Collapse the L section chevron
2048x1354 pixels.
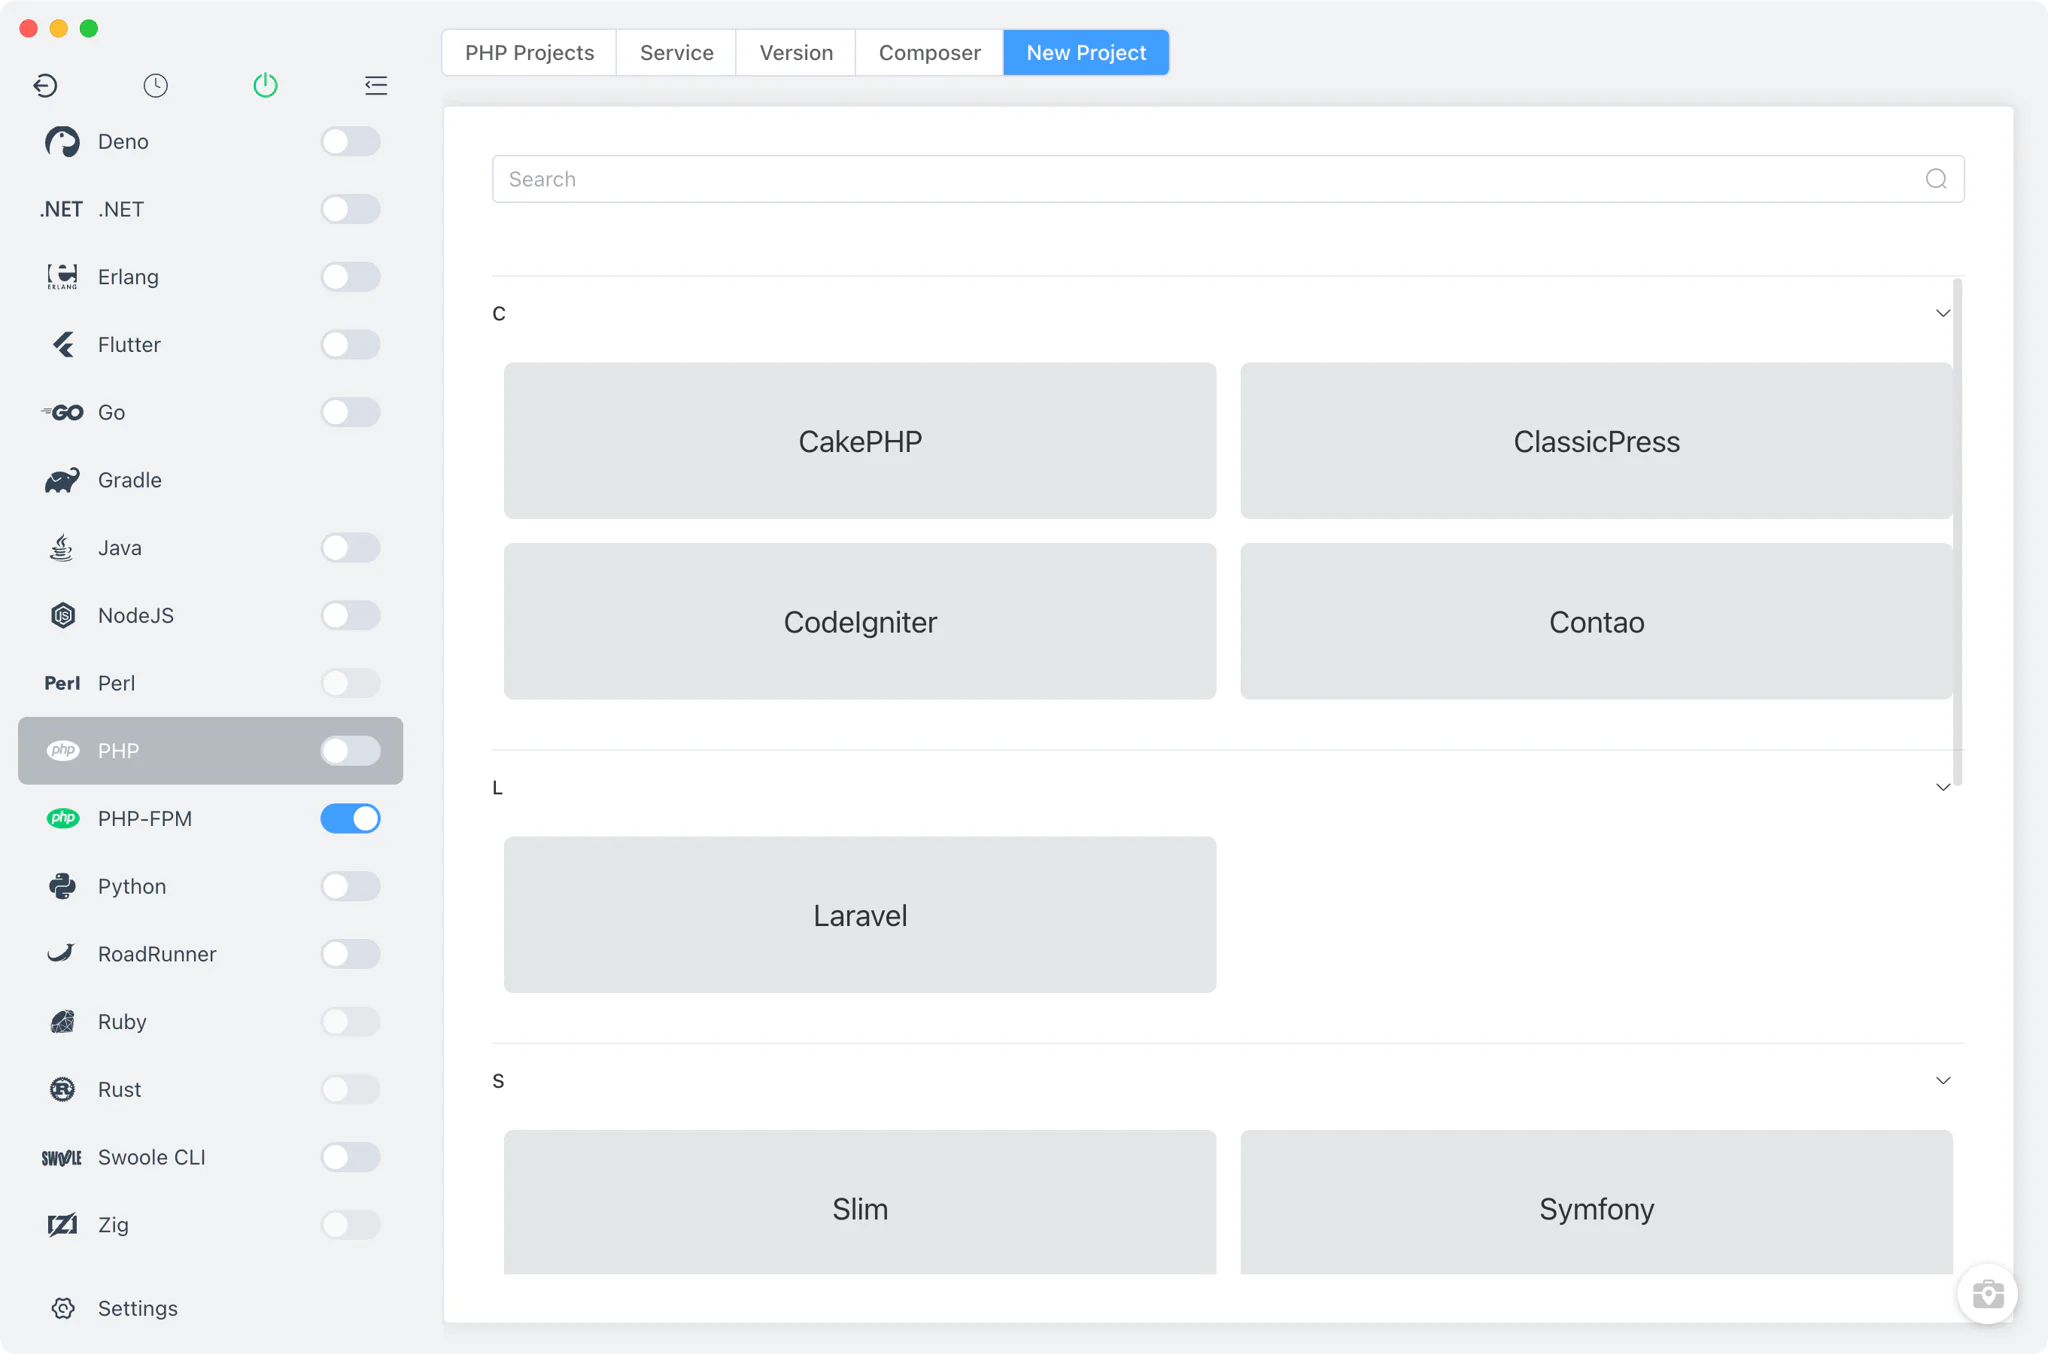1942,788
